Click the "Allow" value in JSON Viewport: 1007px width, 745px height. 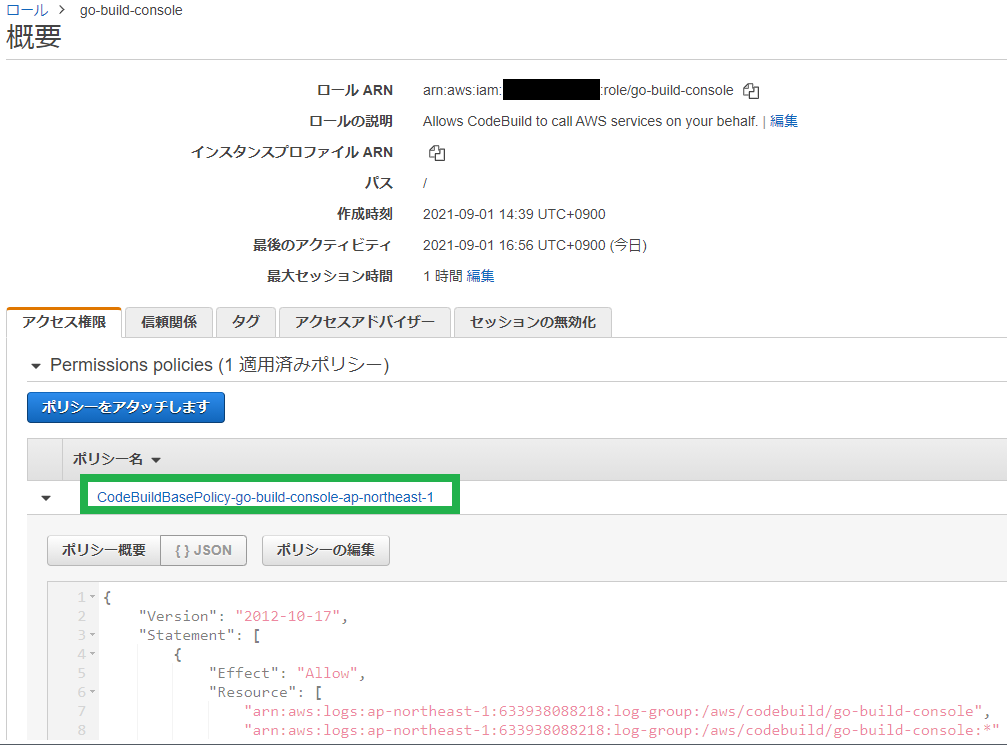(327, 673)
